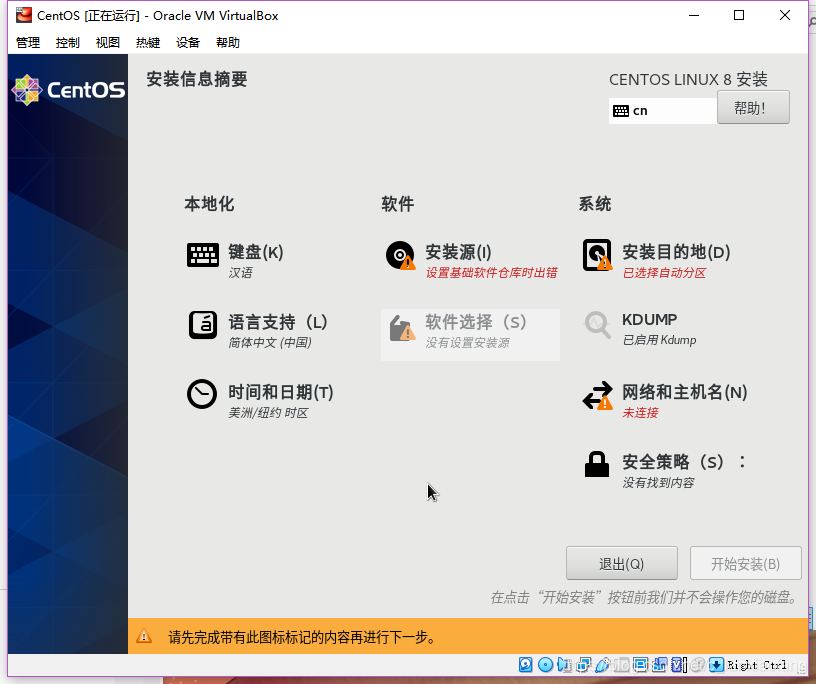Click the optical drive status bar icon
816x684 pixels.
[545, 665]
